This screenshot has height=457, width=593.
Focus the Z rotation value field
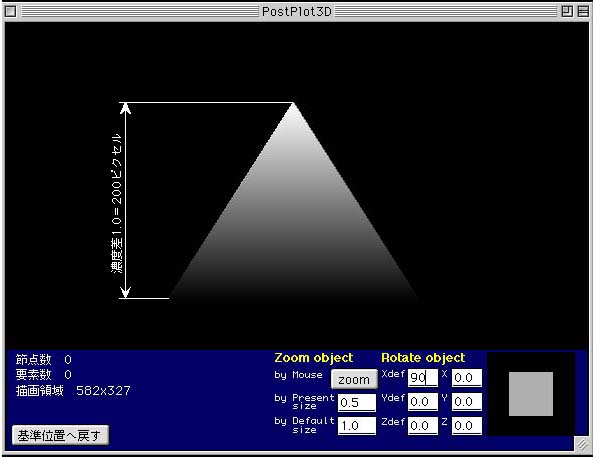[x=467, y=426]
